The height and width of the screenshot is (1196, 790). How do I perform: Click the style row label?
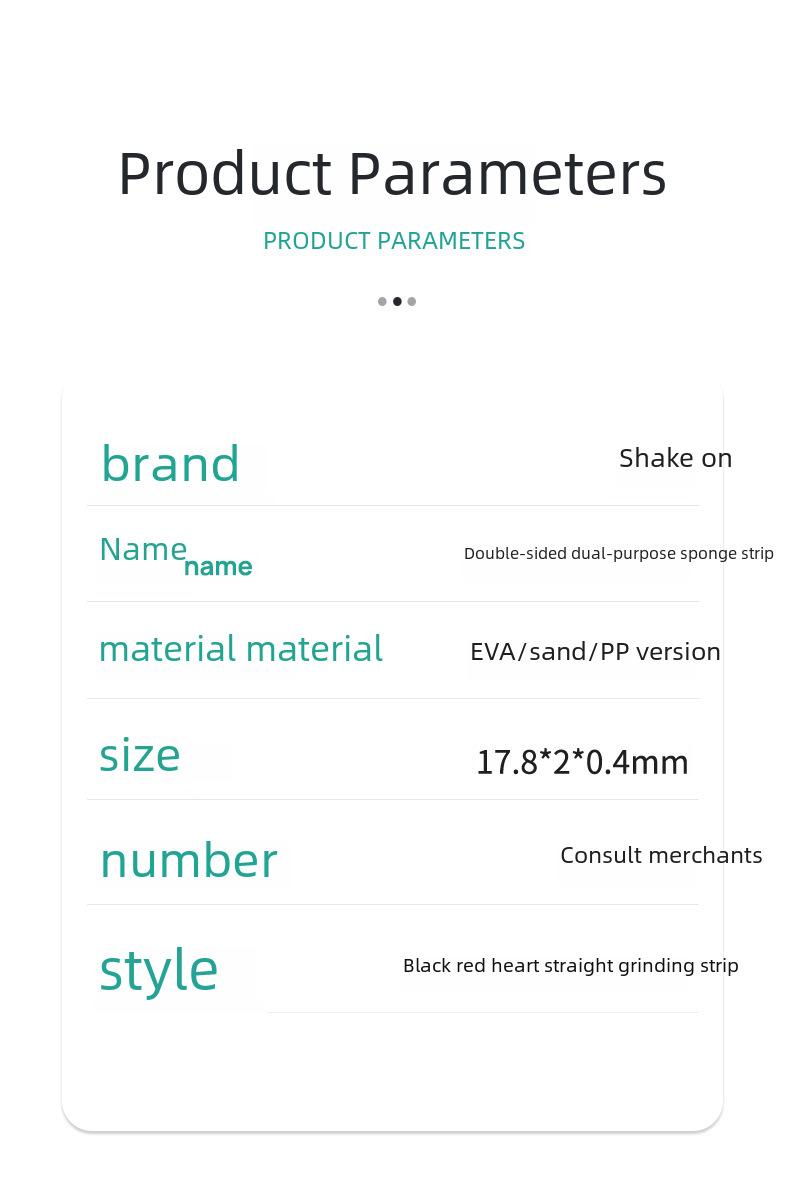click(159, 970)
